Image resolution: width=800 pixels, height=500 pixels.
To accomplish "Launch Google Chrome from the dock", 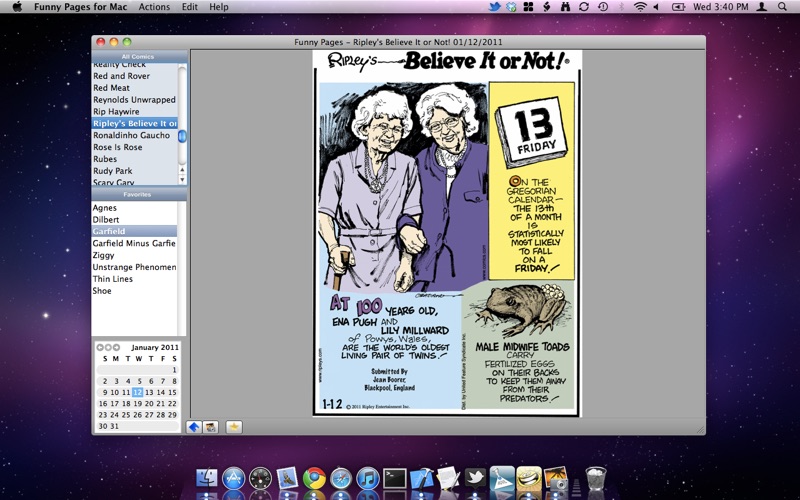I will (x=314, y=479).
